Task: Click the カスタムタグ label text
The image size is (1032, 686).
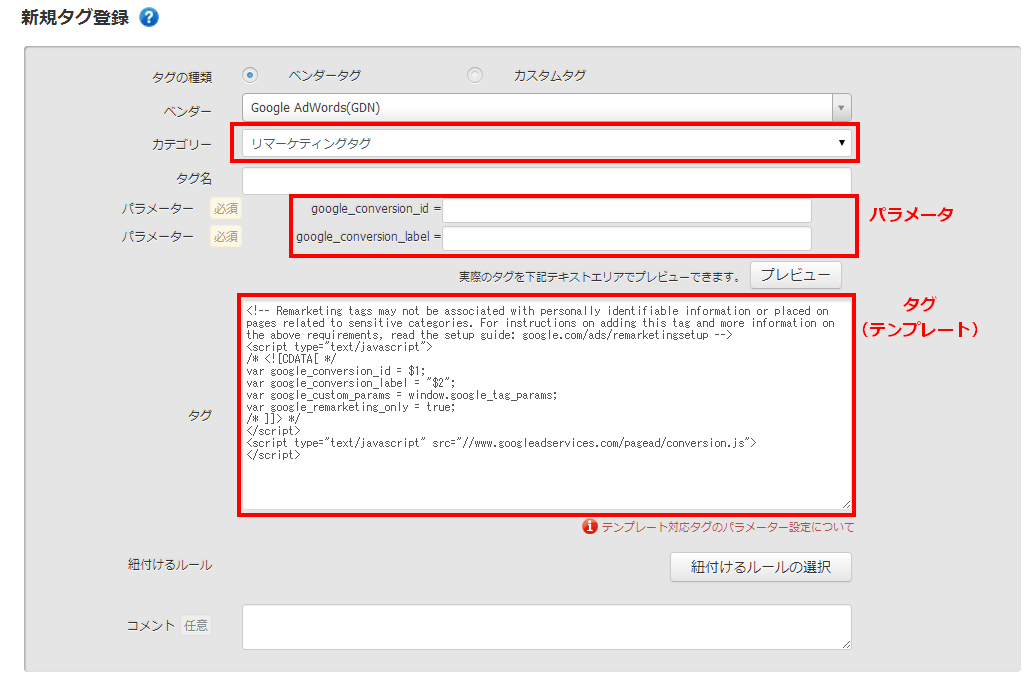Action: [x=550, y=76]
